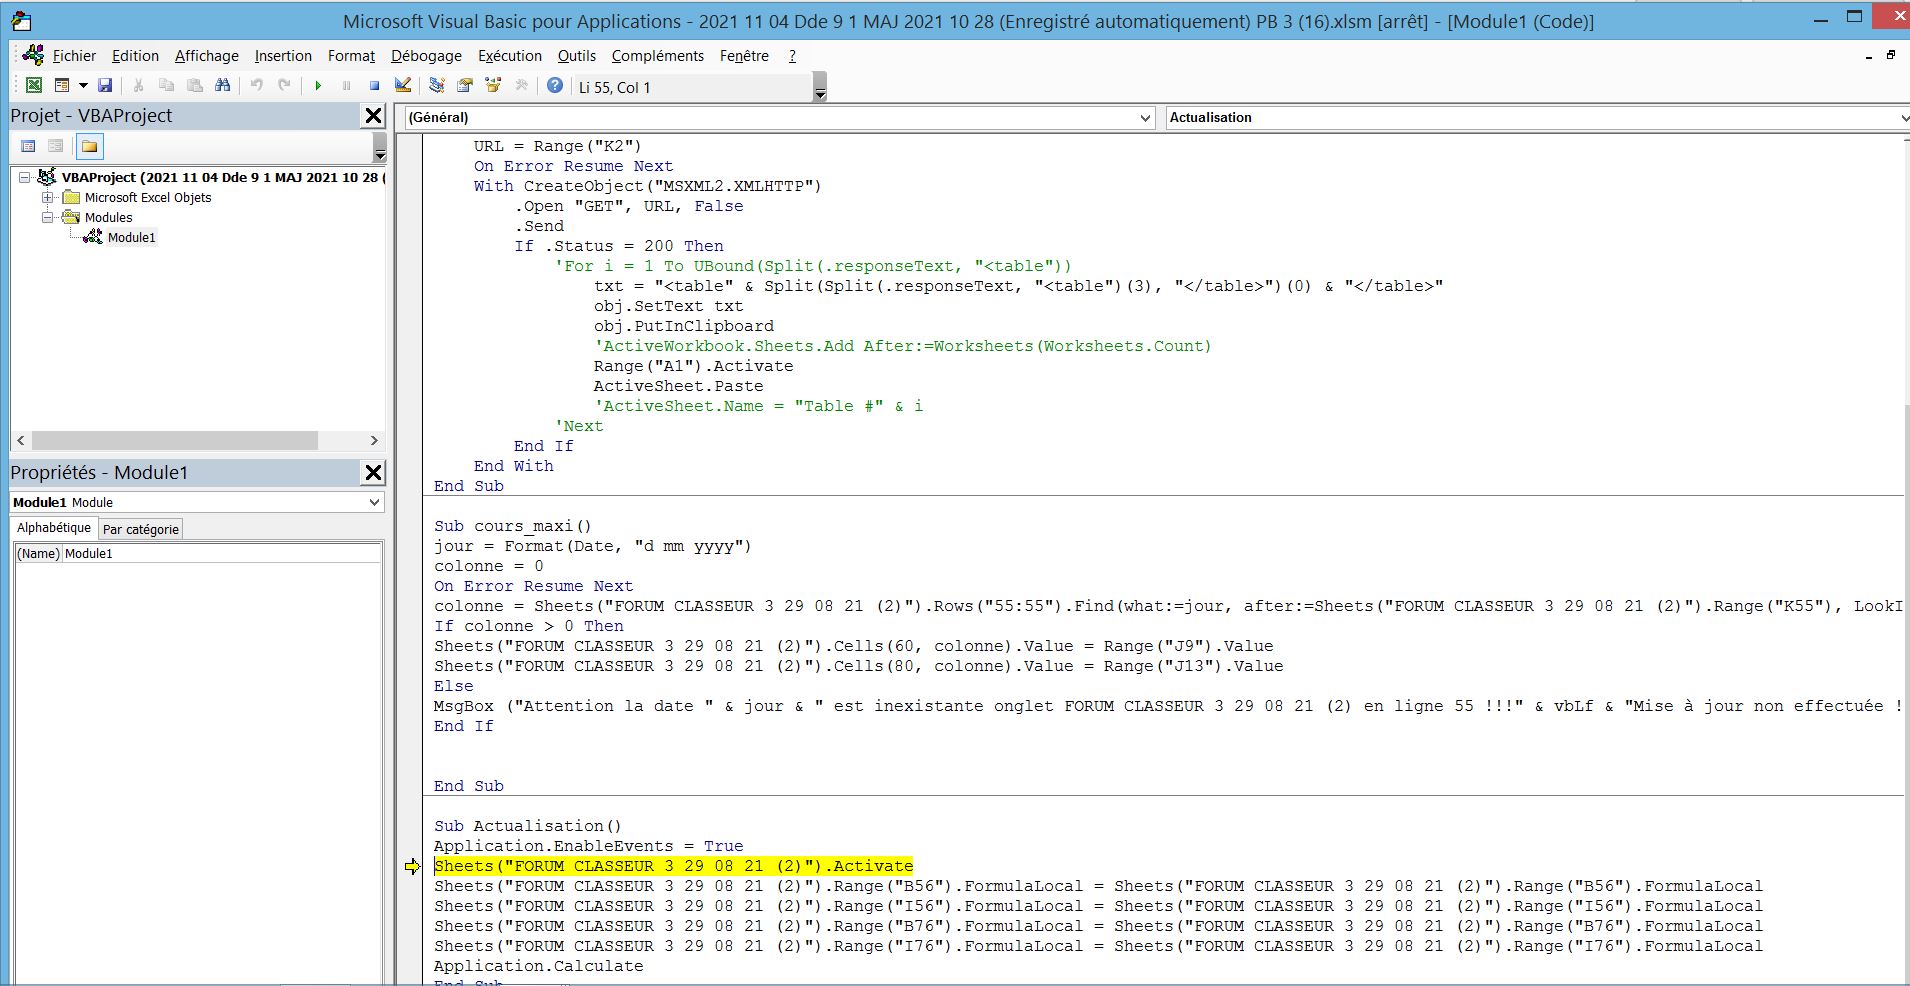Image resolution: width=1910 pixels, height=986 pixels.
Task: Click the View Microsoft Excel icon
Action: (x=33, y=86)
